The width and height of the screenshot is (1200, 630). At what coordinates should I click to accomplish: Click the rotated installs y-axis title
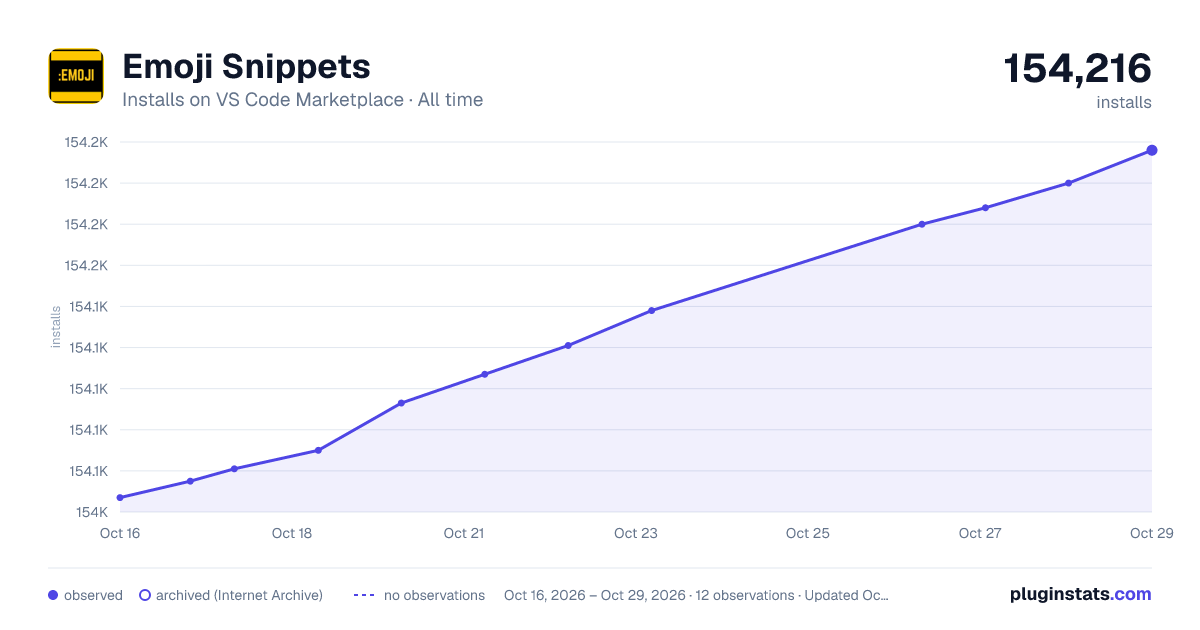[x=56, y=327]
